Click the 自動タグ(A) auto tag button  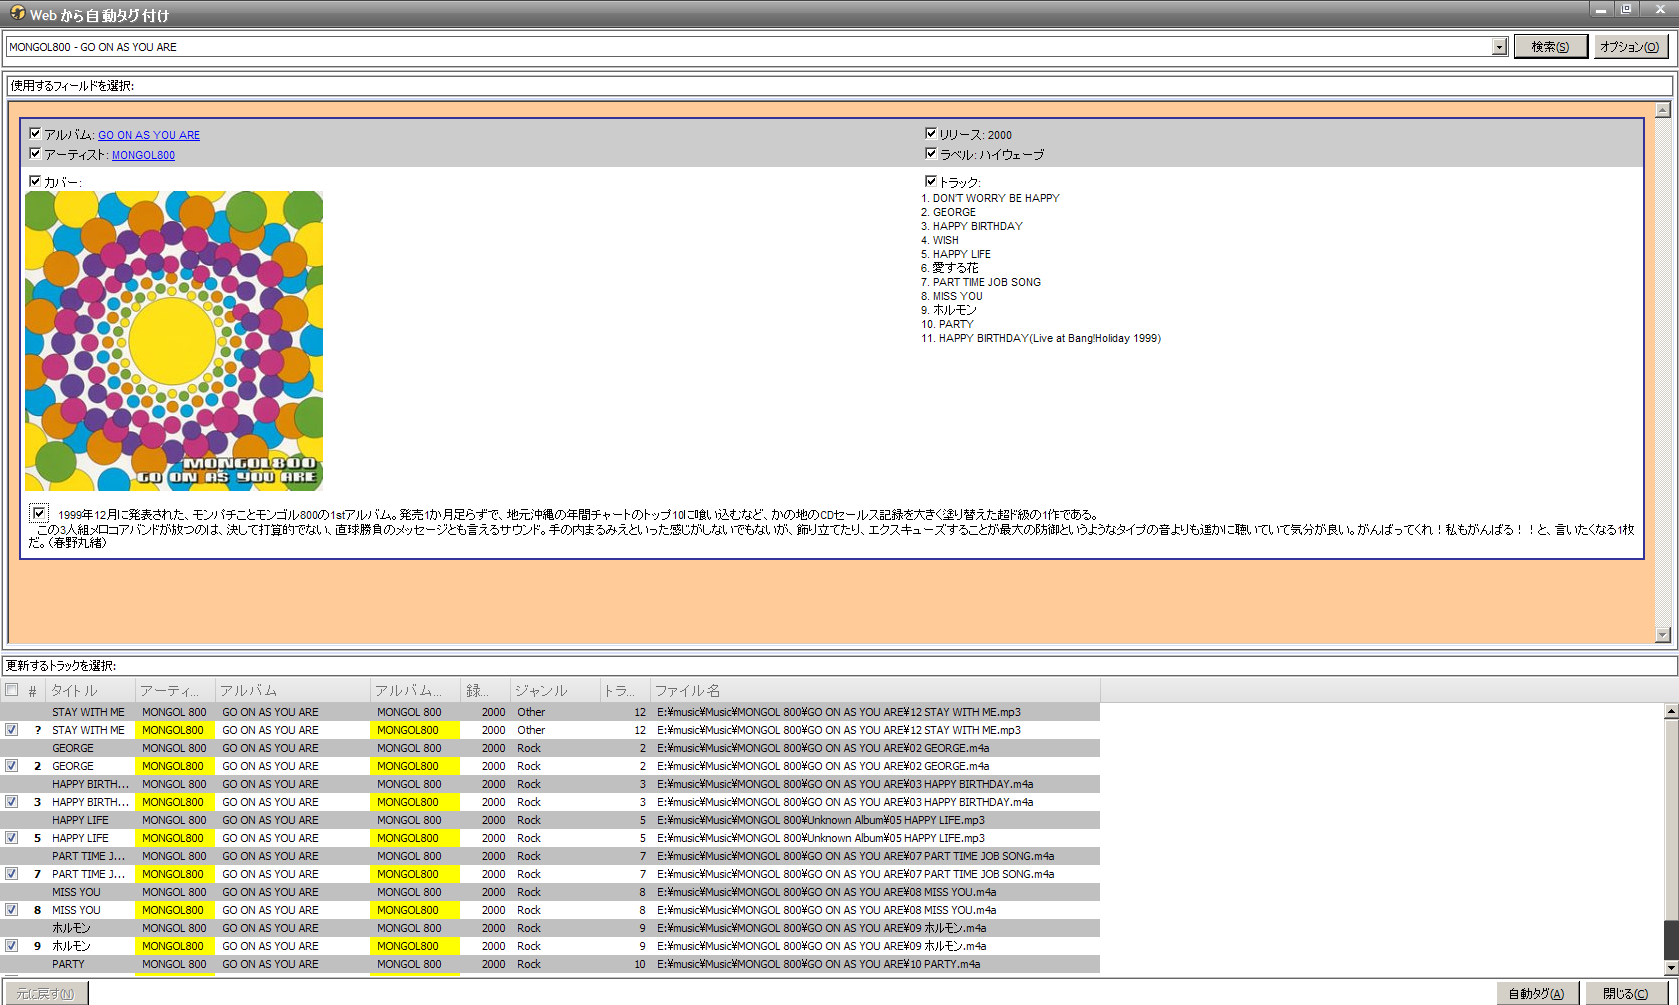(1537, 993)
